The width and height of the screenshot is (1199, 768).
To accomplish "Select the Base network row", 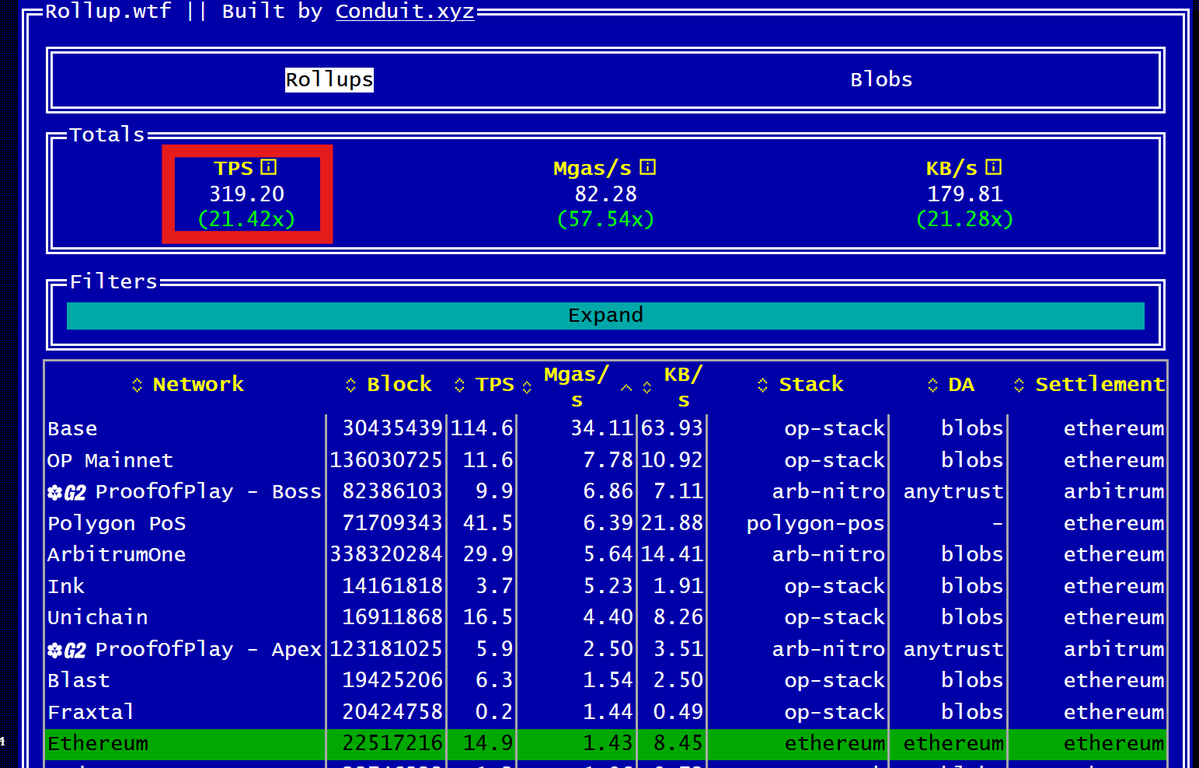I will point(606,428).
